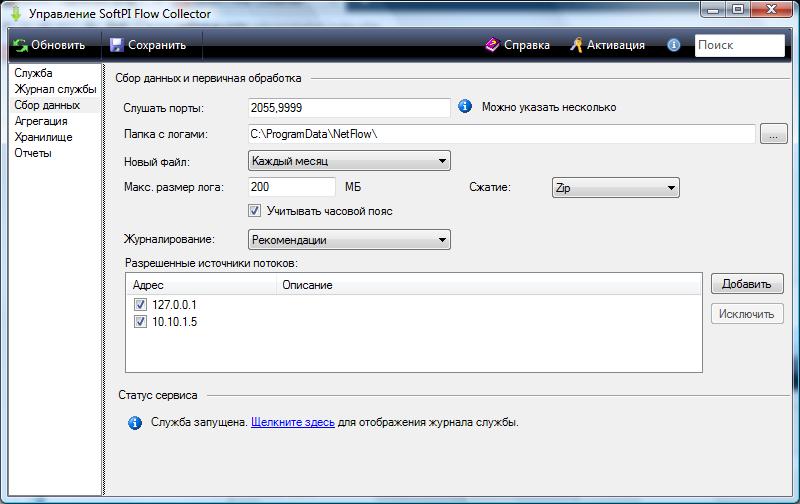Toggle the time zone checkbox
The height and width of the screenshot is (504, 800).
pyautogui.click(x=254, y=211)
